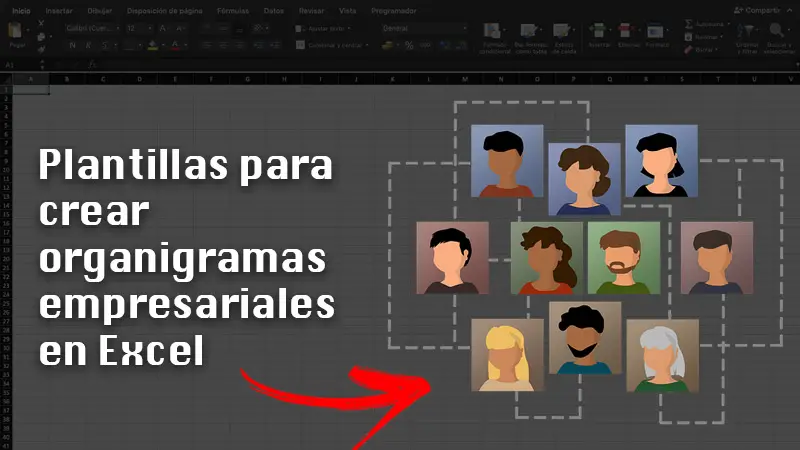Expand the font color dropdown arrow
This screenshot has width=800, height=450.
[186, 45]
